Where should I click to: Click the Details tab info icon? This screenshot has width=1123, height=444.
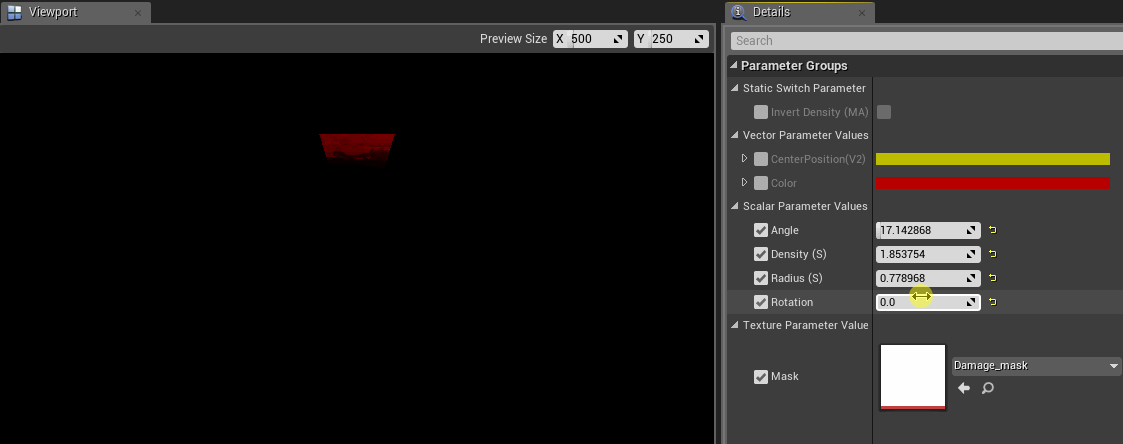click(x=738, y=12)
